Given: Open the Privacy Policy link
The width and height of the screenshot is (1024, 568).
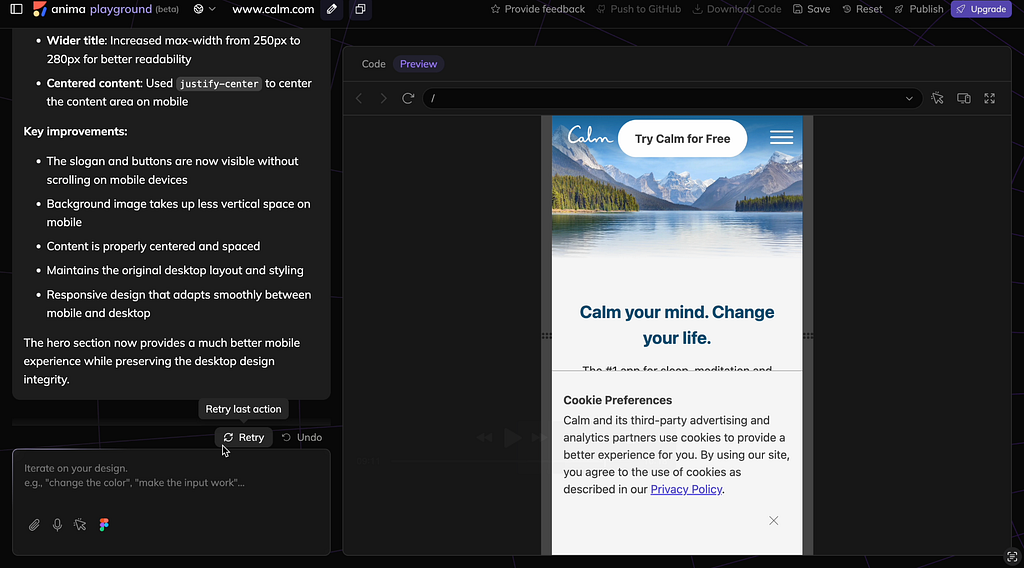Looking at the screenshot, I should point(686,489).
